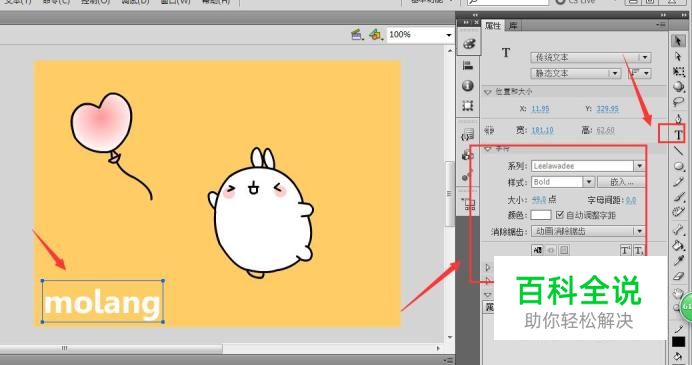
Task: Click the Edit Scene clapperboard icon
Action: (357, 34)
